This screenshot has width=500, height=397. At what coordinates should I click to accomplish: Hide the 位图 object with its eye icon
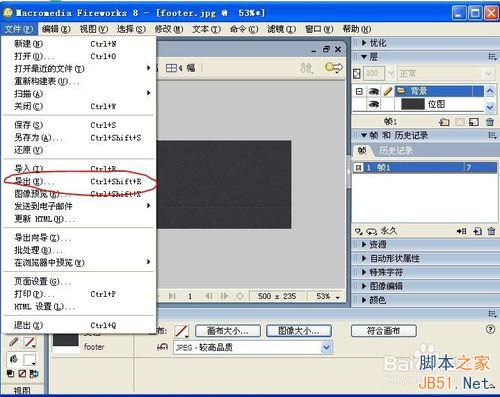pos(374,105)
